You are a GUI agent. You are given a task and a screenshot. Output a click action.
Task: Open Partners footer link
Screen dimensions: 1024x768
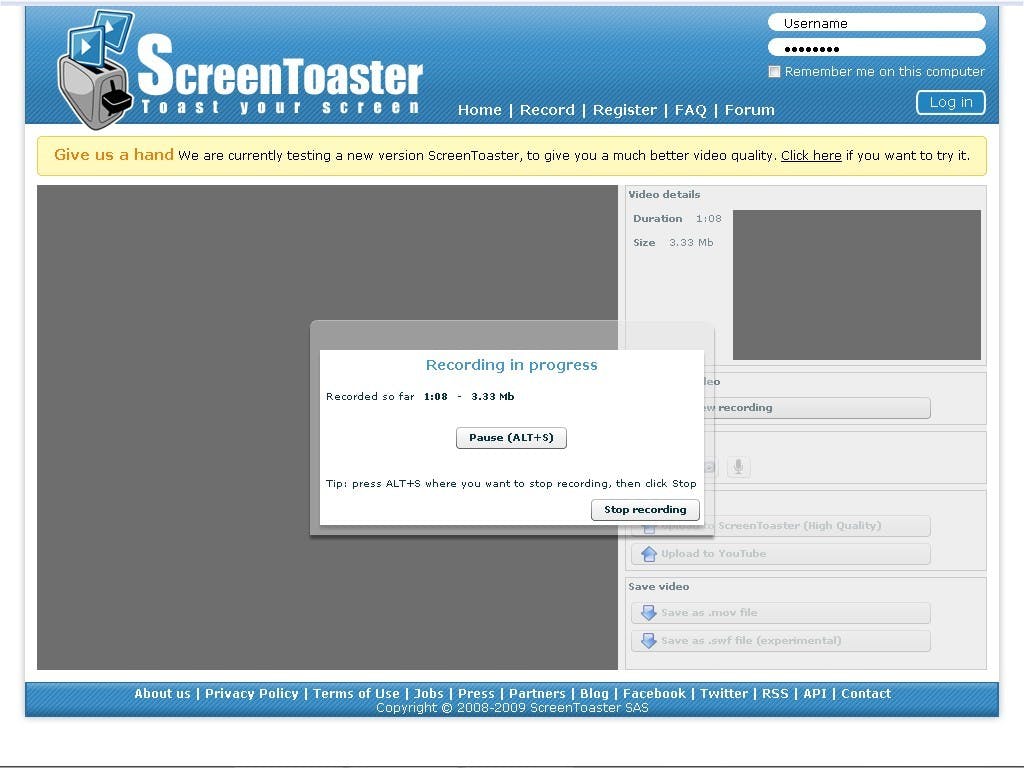[x=537, y=694]
